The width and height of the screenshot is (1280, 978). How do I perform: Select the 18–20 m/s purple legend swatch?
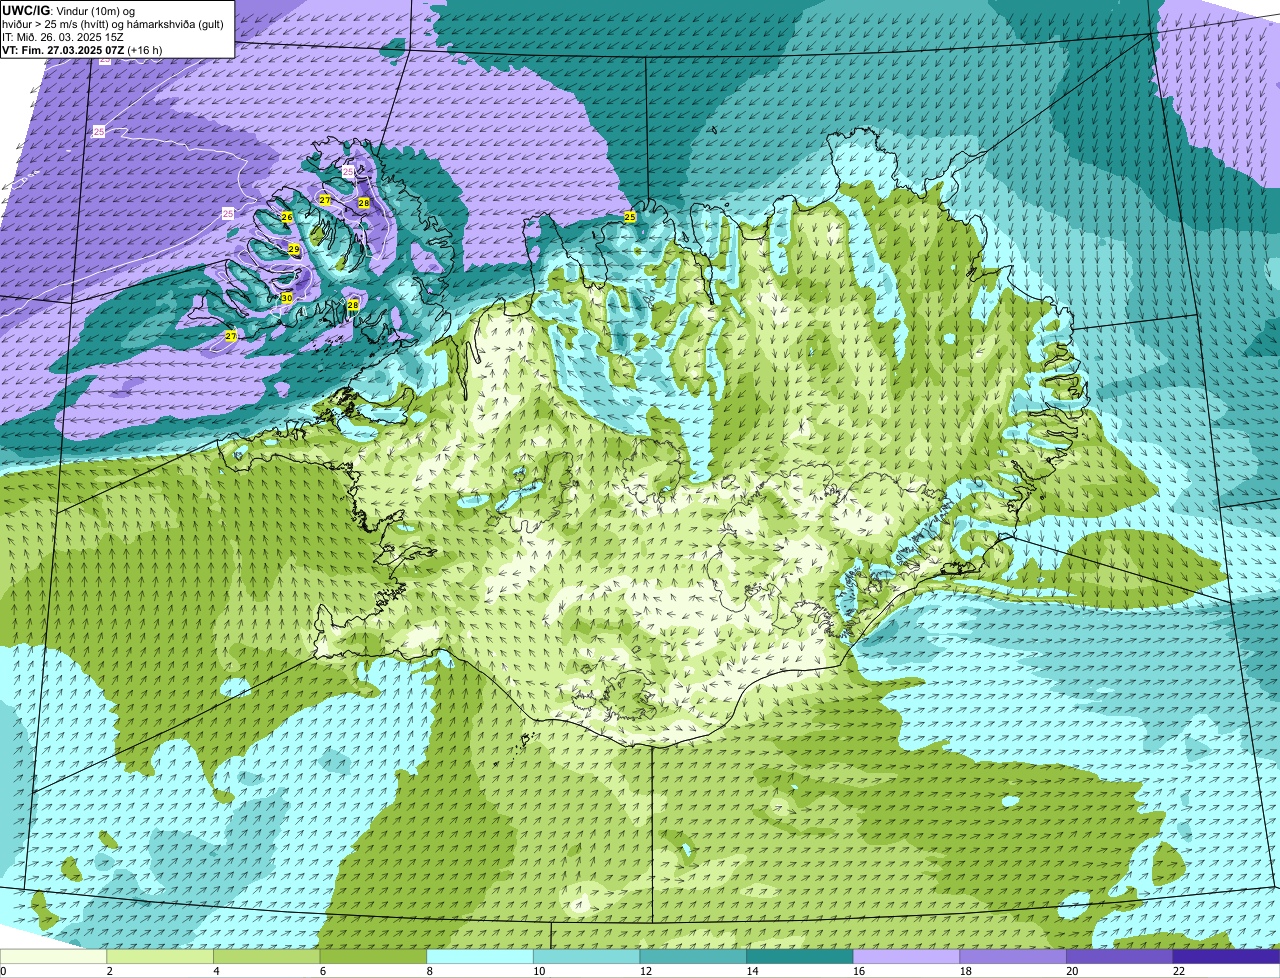1013,956
